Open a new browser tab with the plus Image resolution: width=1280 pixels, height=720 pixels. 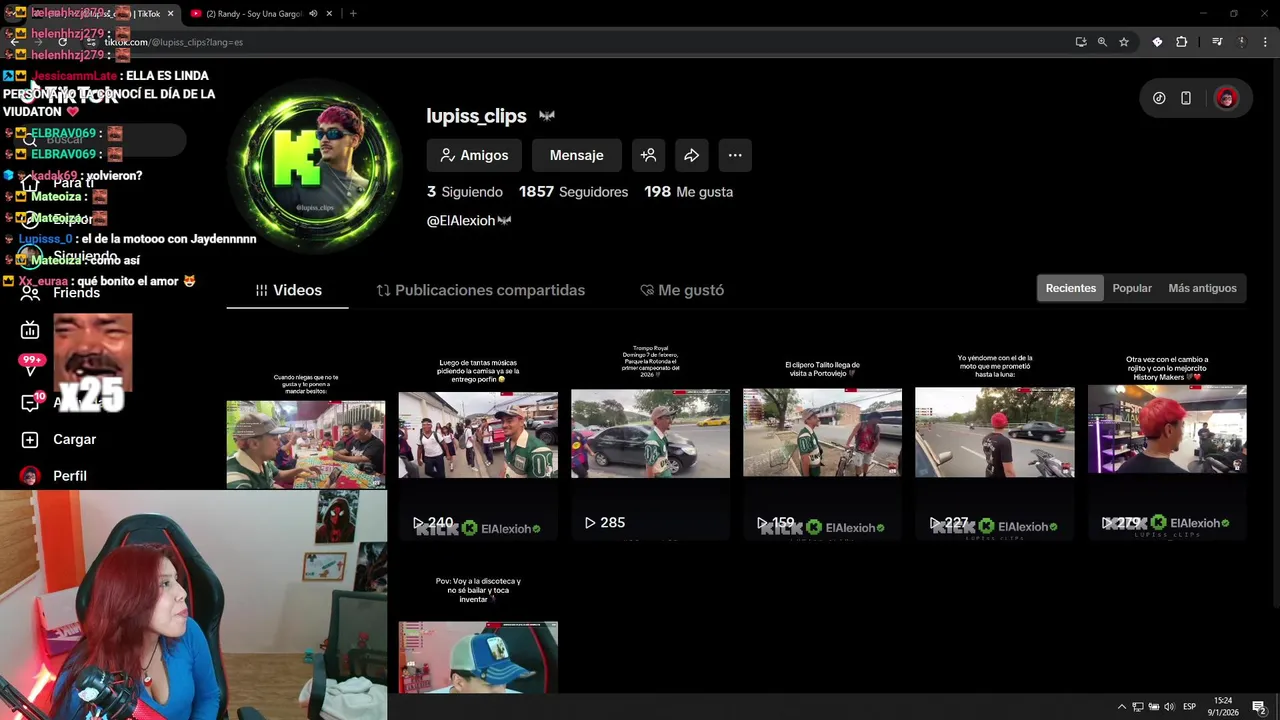click(353, 14)
